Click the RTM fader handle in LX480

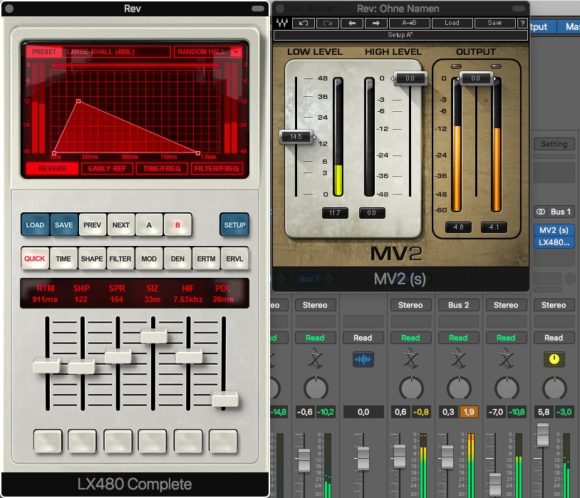pyautogui.click(x=47, y=366)
